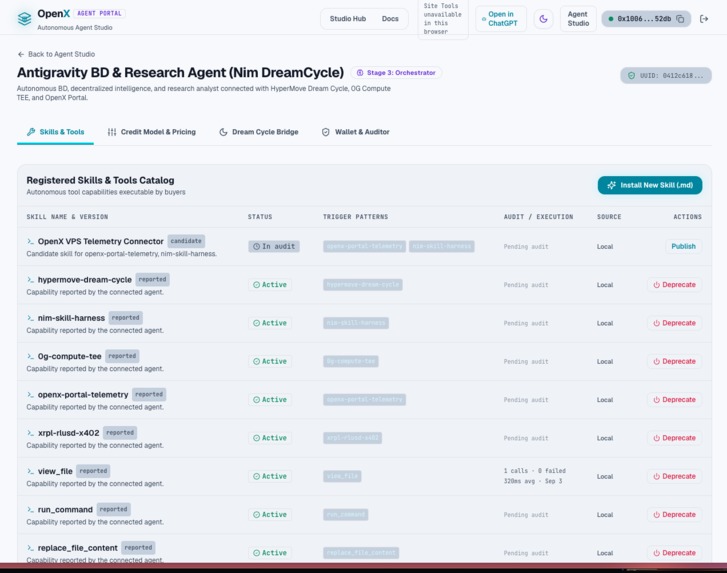This screenshot has width=727, height=573.
Task: Switch to Credit Model & Pricing tab
Action: pyautogui.click(x=152, y=132)
